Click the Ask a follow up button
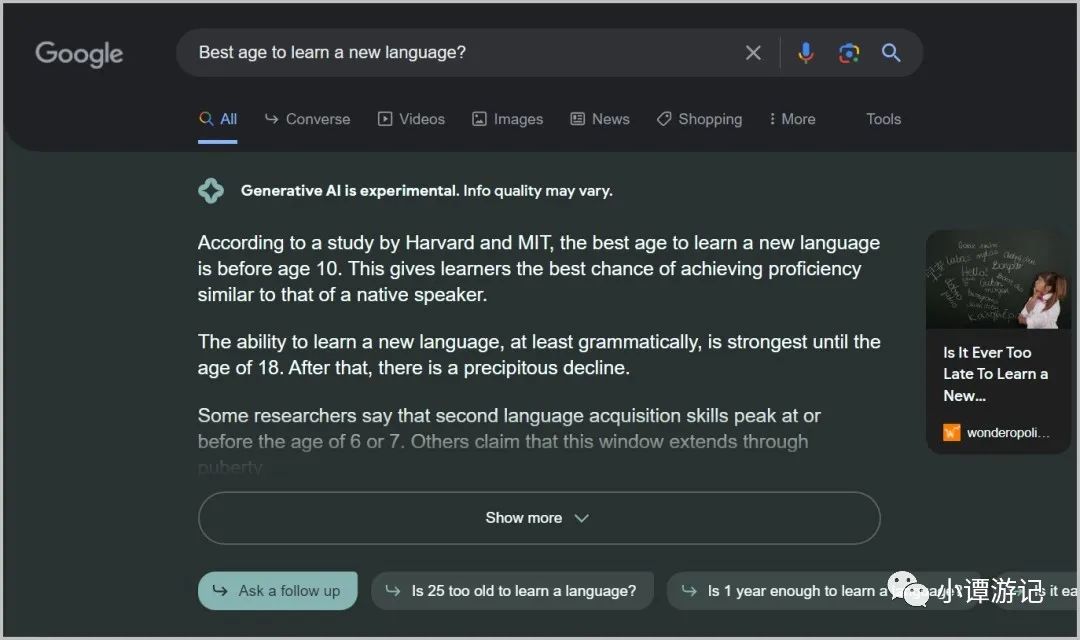 [x=278, y=591]
